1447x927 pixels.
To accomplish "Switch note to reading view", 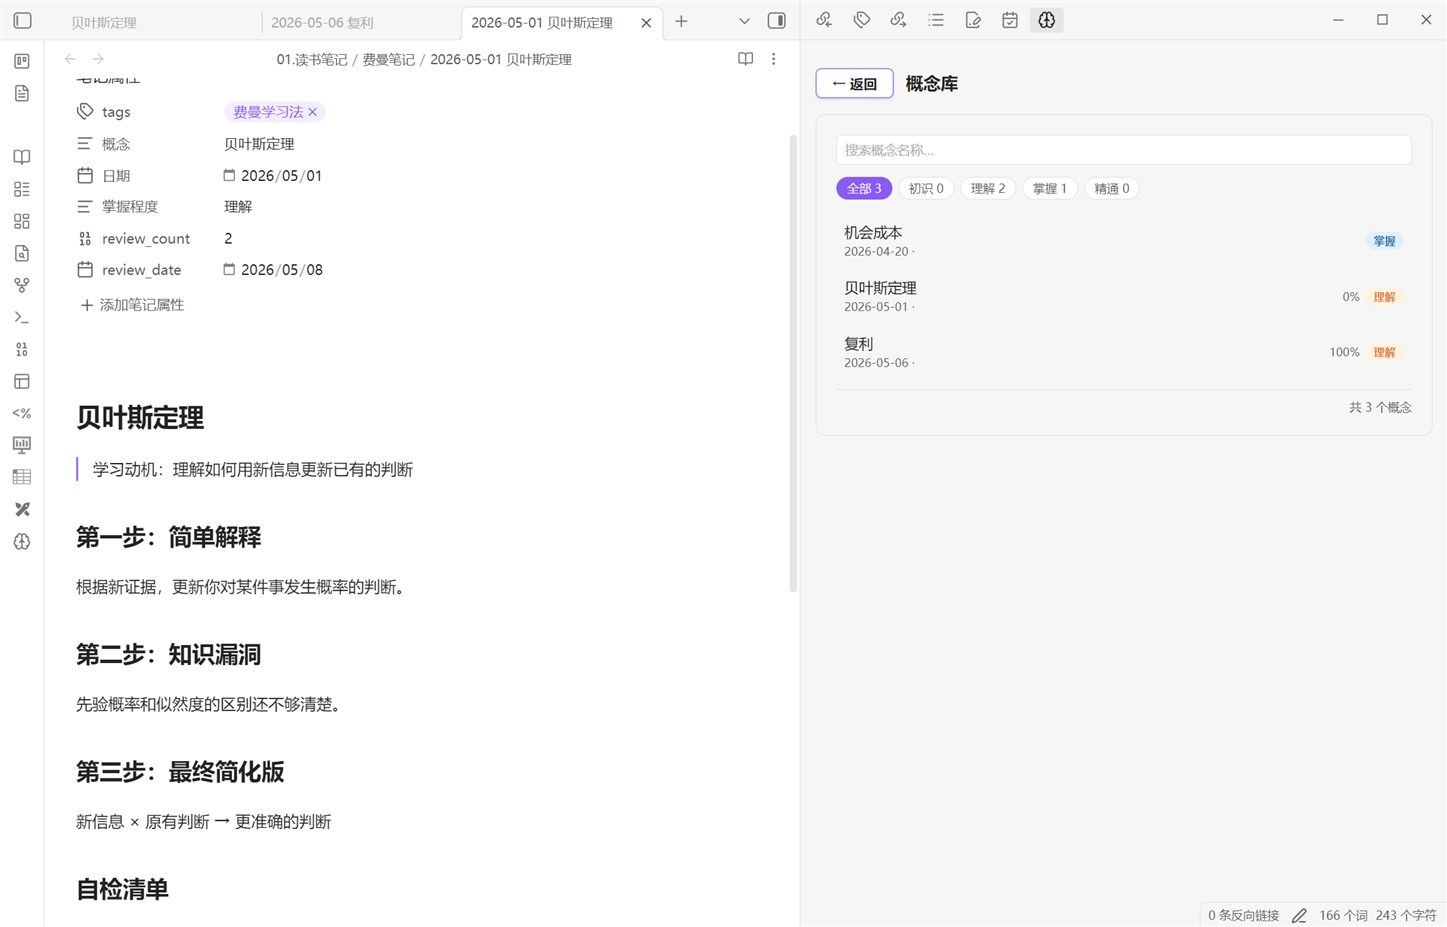I will point(745,59).
